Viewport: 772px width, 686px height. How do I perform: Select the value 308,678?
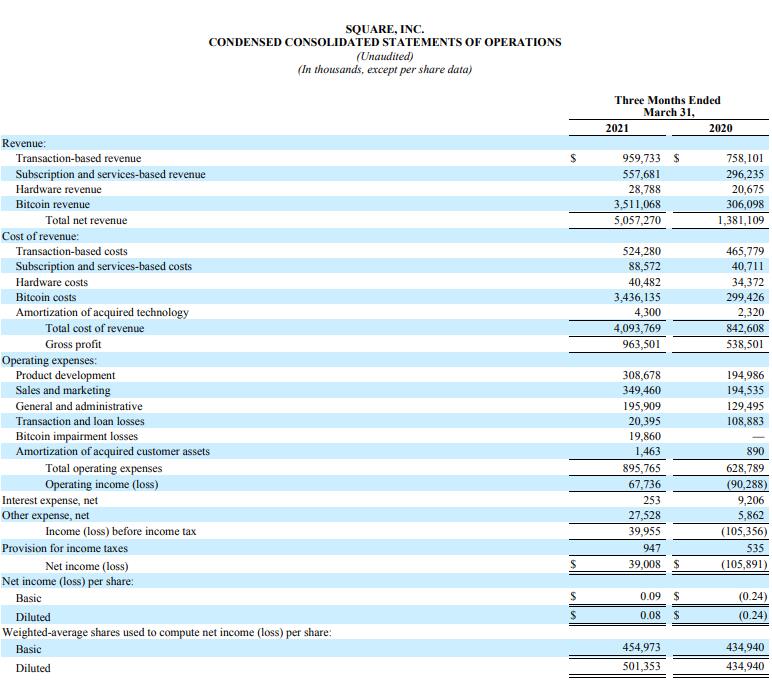pos(642,375)
